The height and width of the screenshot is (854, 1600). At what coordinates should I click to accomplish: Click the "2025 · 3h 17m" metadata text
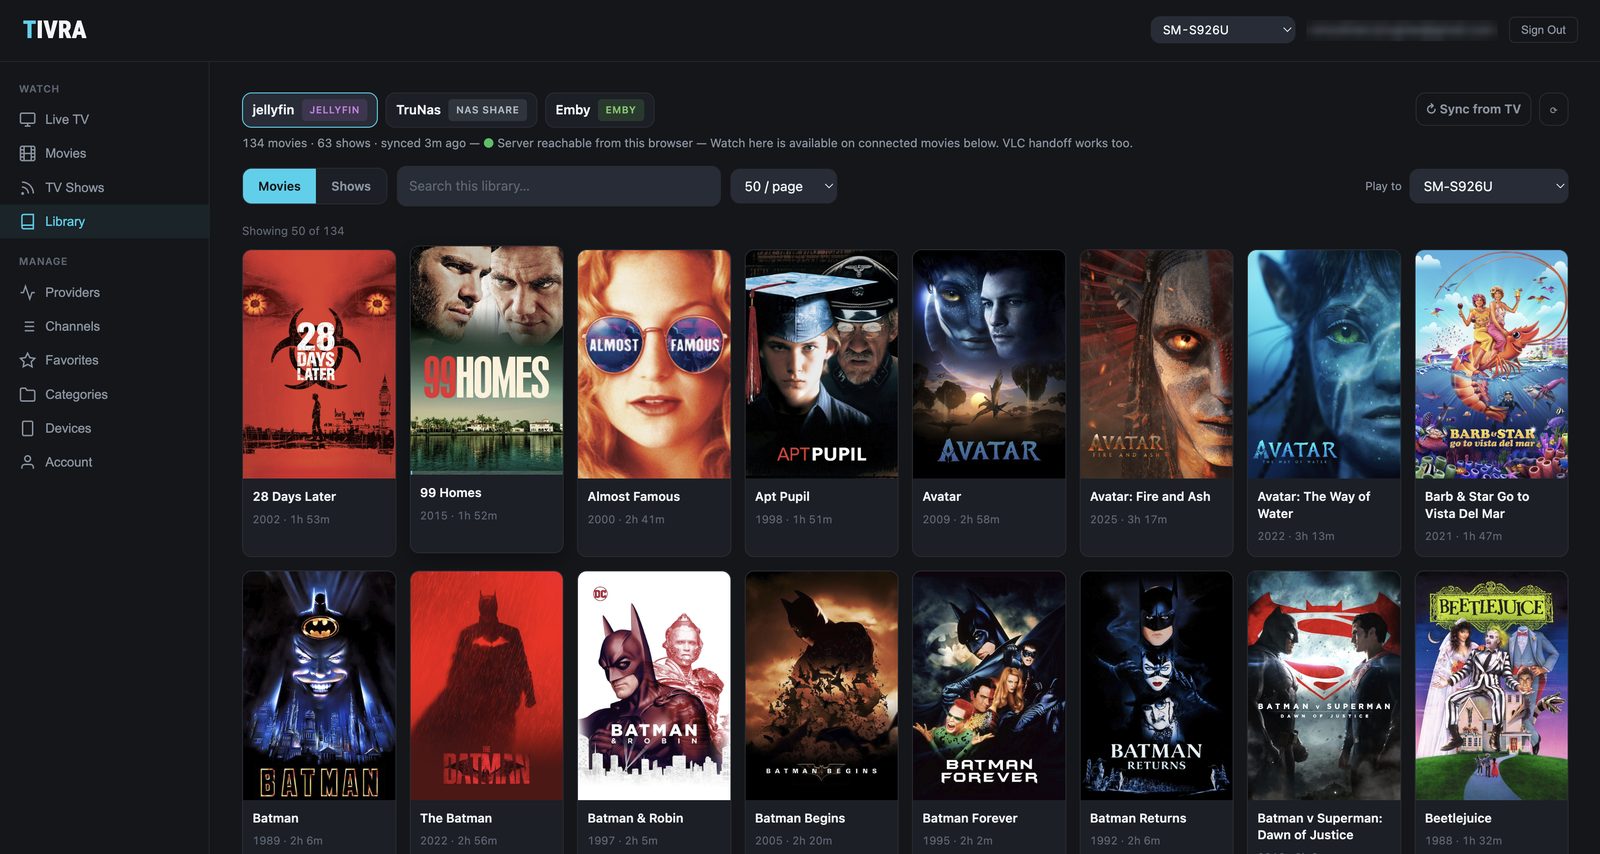(1128, 520)
